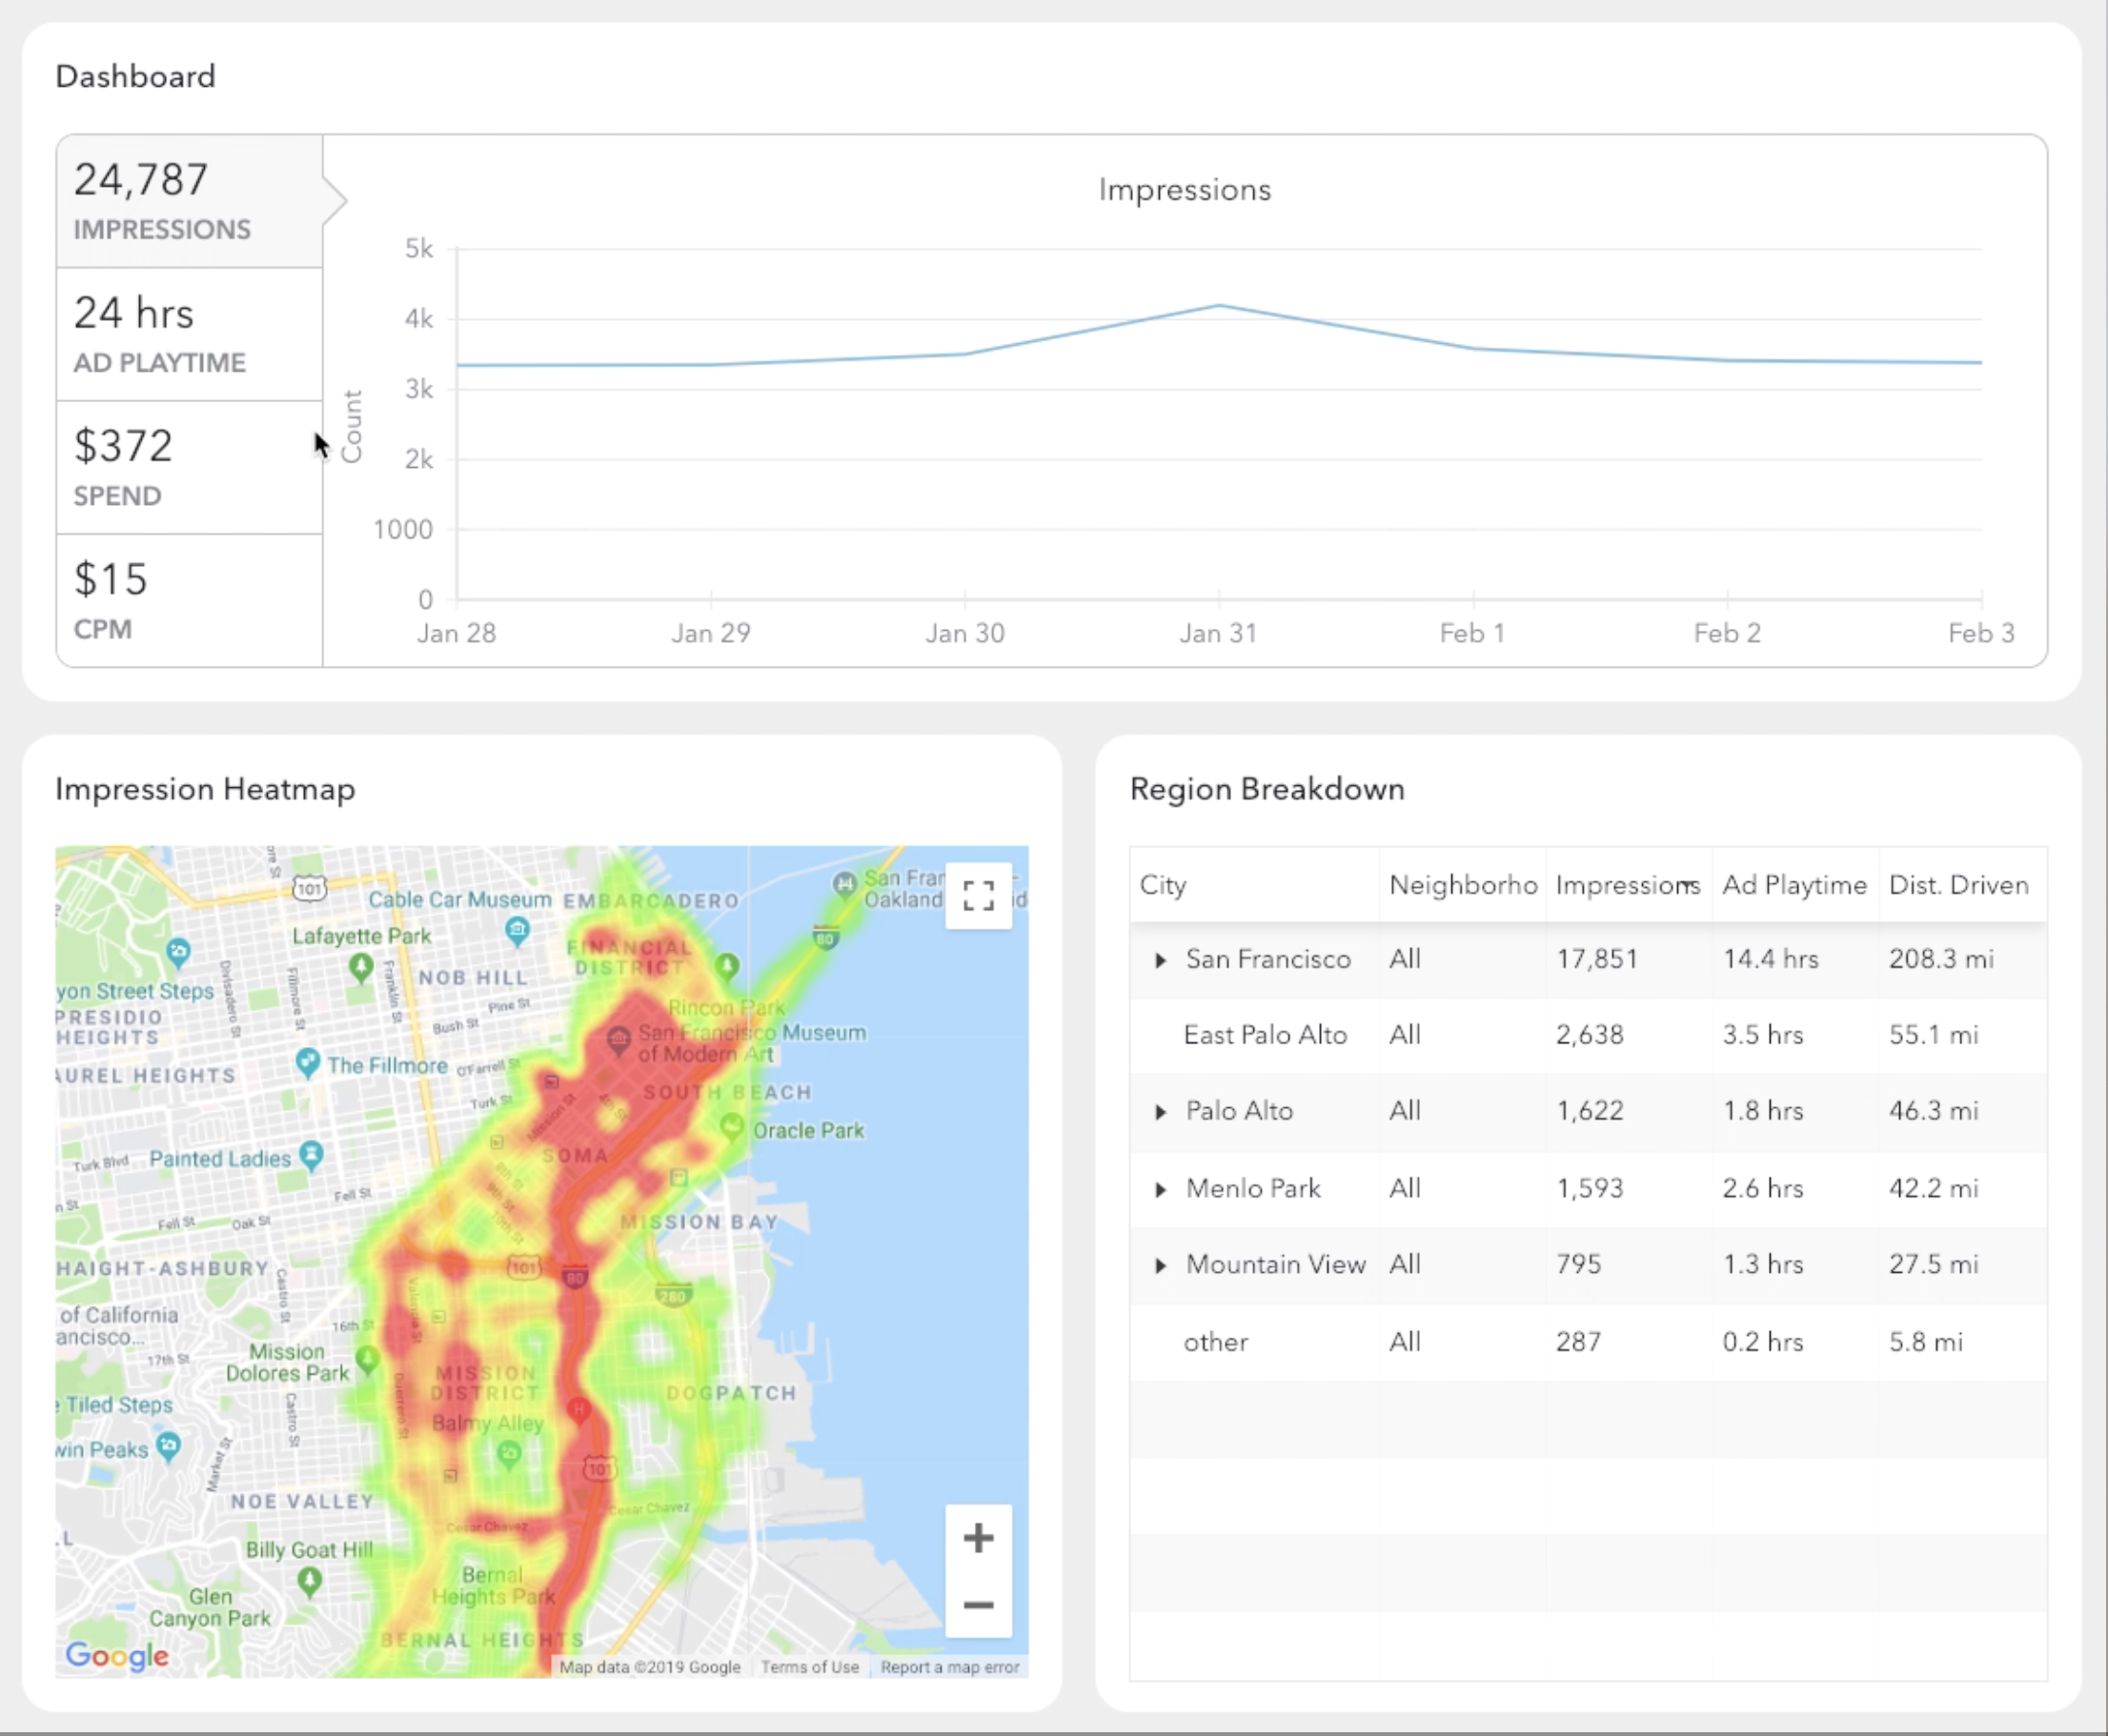Open the Terms of Use link
This screenshot has height=1736, width=2108.
click(809, 1667)
